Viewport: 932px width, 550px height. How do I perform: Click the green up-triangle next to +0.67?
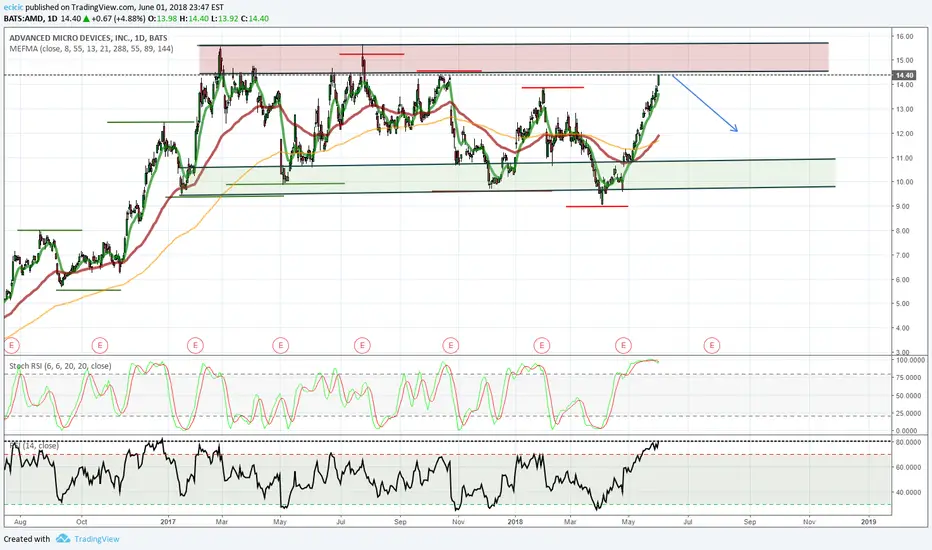point(86,18)
